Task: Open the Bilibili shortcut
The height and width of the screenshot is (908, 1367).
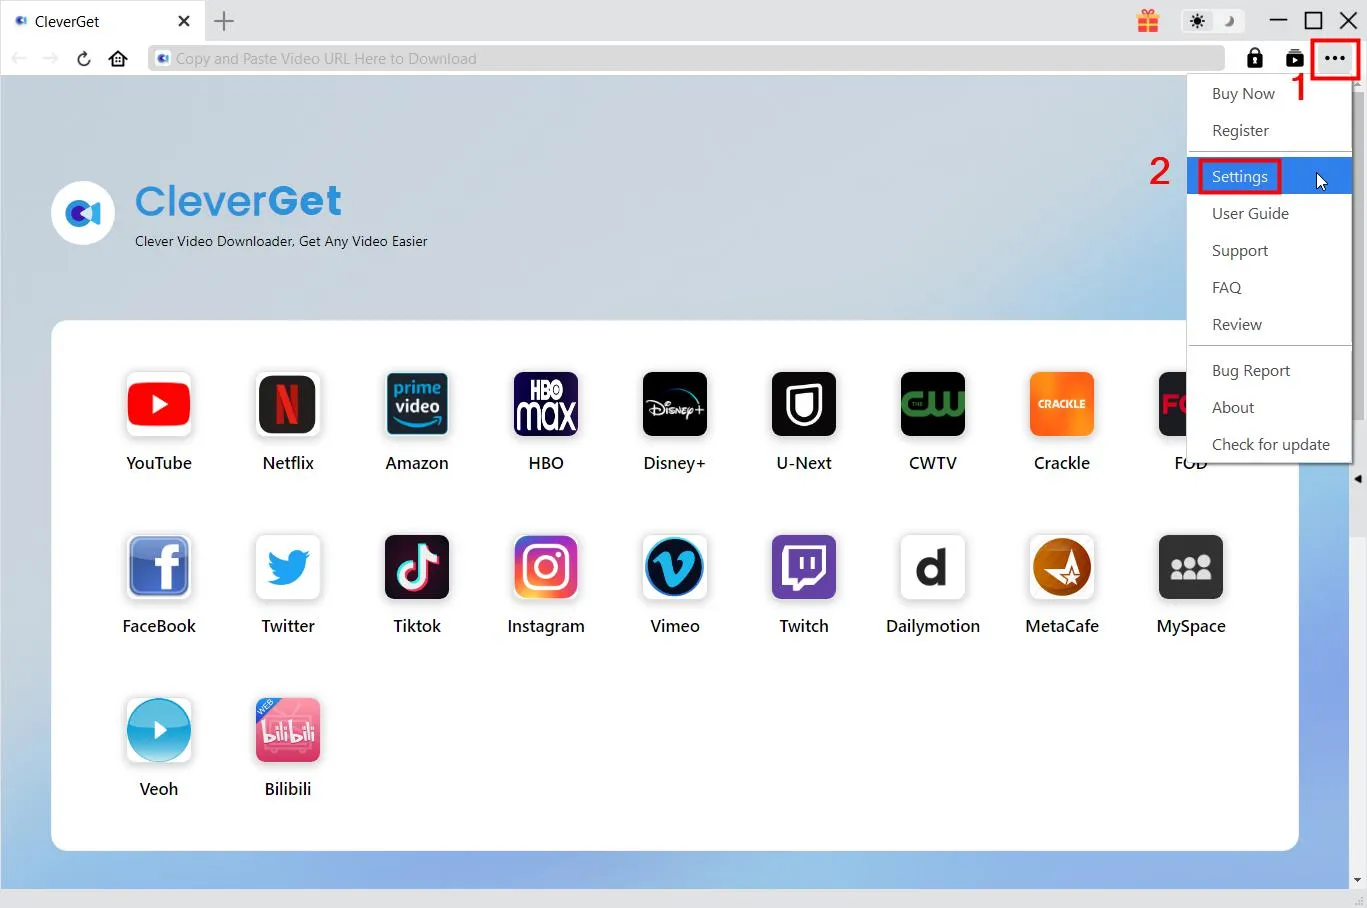Action: 287,730
